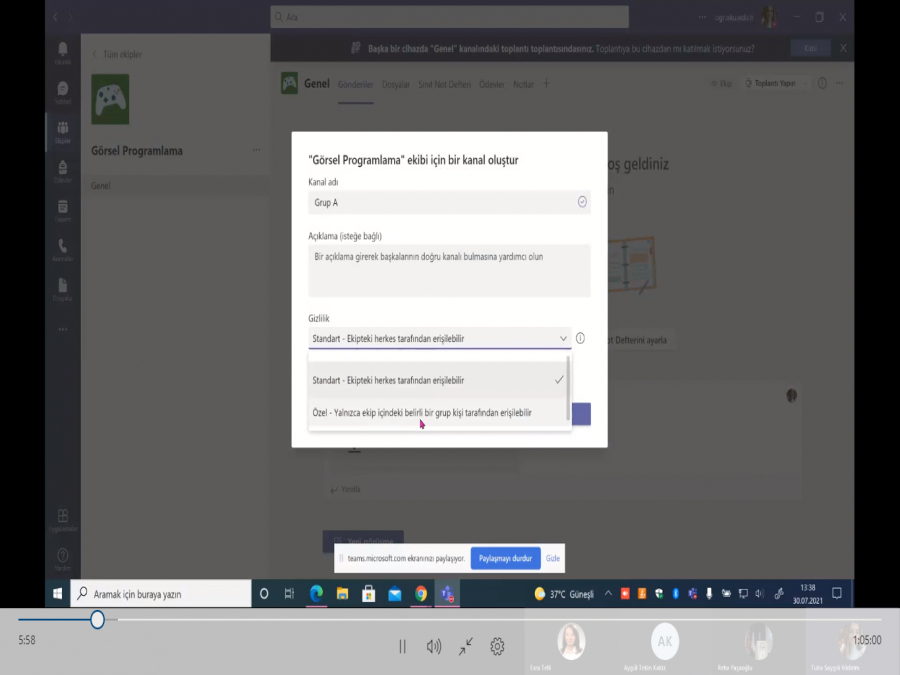
Task: Click the video progress slider handle
Action: 97,619
